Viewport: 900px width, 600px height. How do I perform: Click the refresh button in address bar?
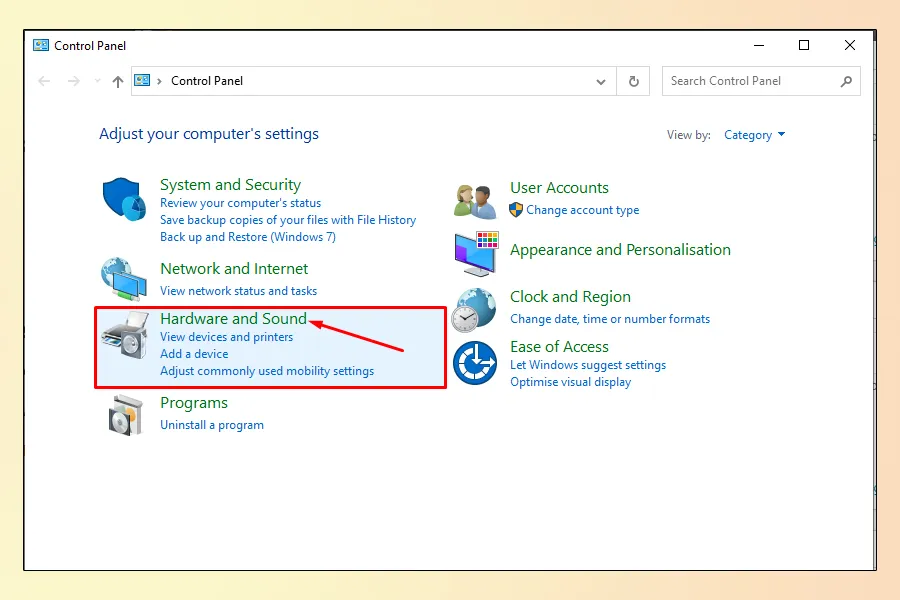(633, 81)
